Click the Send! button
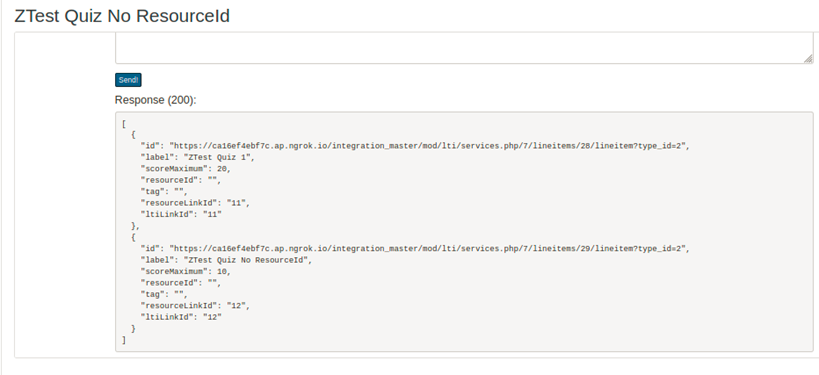819x375 pixels. click(128, 80)
